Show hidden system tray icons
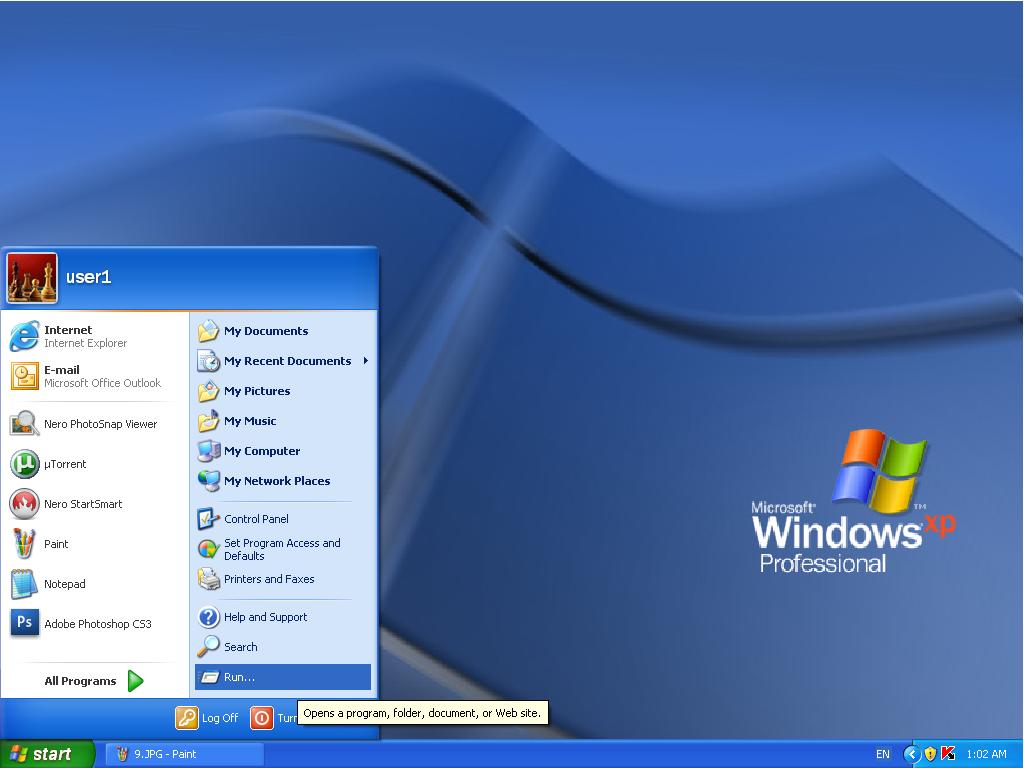1024x768 pixels. pos(911,754)
